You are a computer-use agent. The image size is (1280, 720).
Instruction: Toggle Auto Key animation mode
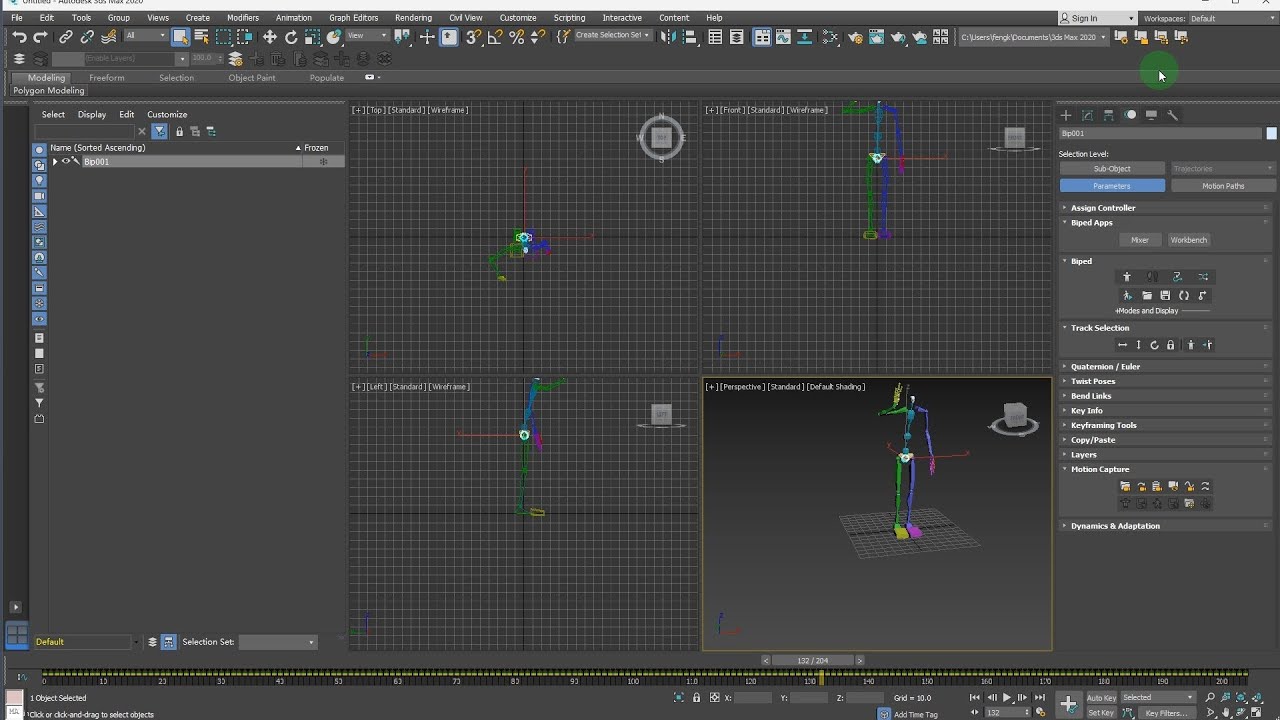(1101, 698)
